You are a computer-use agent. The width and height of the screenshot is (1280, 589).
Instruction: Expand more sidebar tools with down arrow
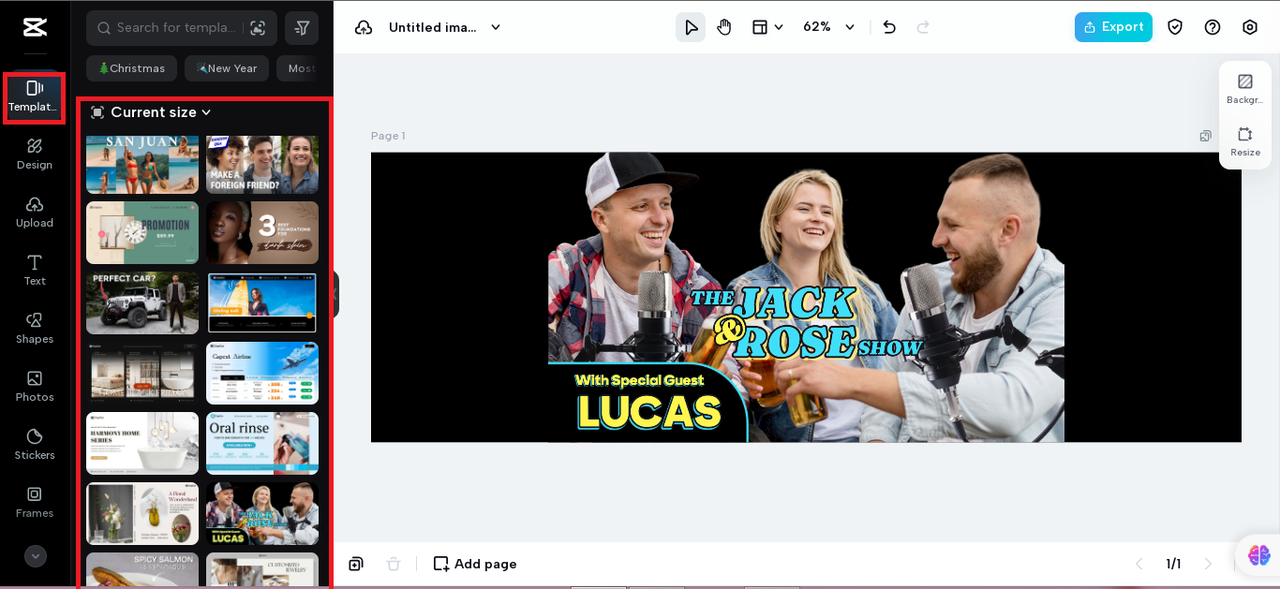(35, 556)
